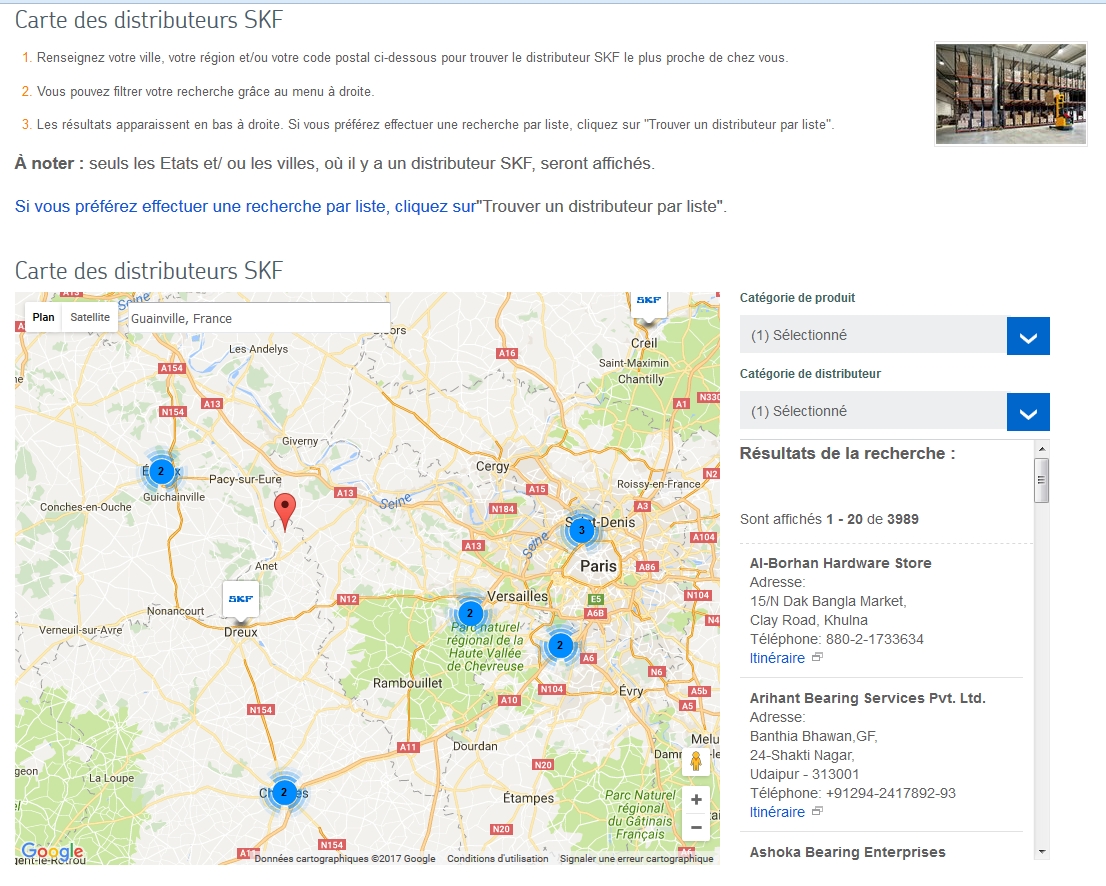Viewport: 1106px width, 886px height.
Task: Switch map to Plan view
Action: tap(43, 318)
